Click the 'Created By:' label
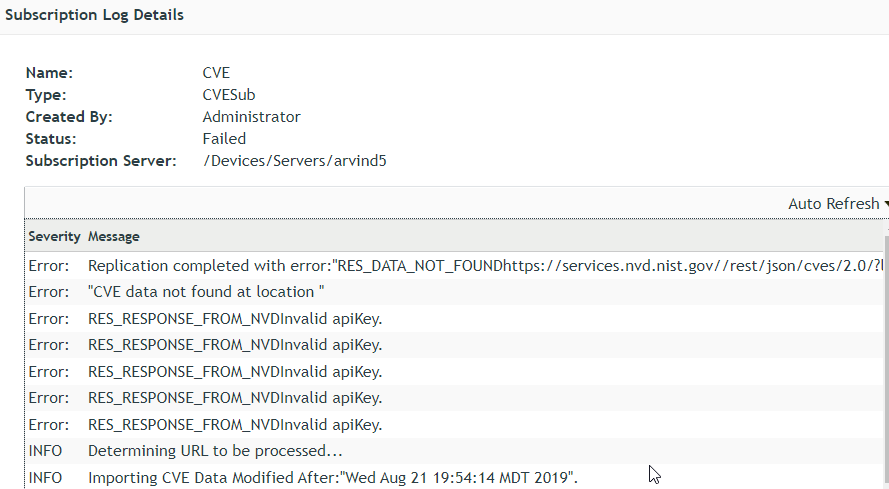The image size is (889, 489). click(x=69, y=117)
